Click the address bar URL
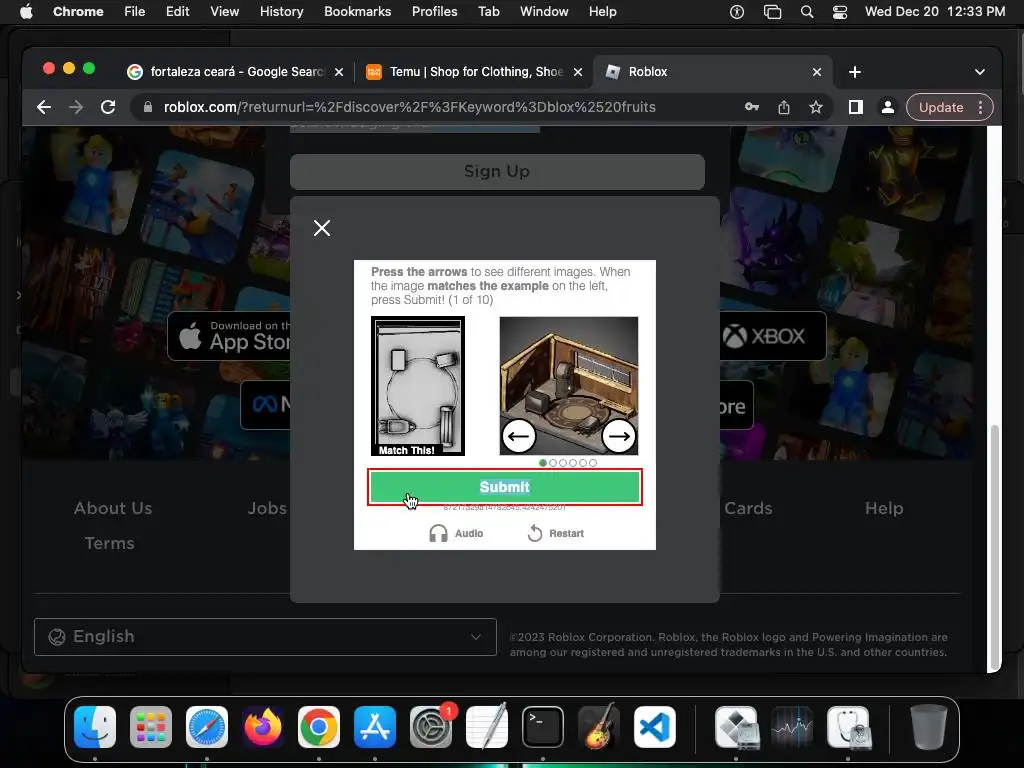The width and height of the screenshot is (1024, 768). pos(409,107)
